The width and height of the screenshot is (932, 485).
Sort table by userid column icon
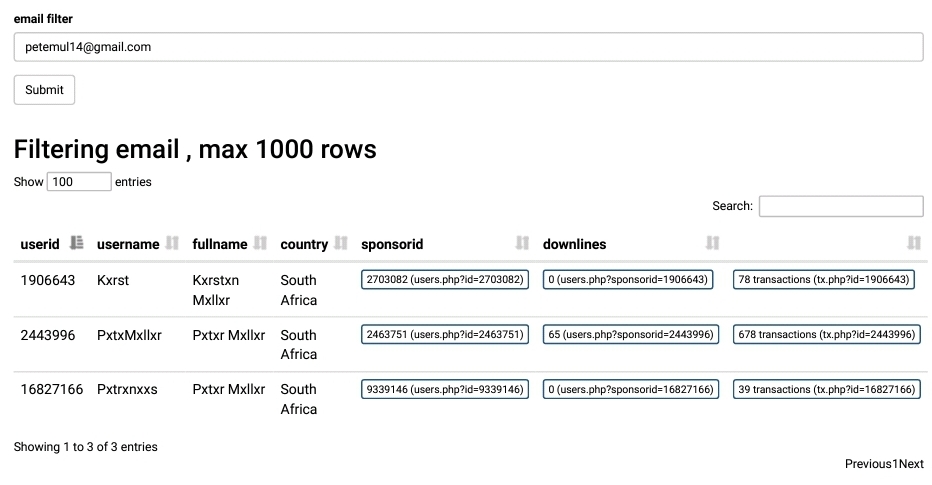[x=76, y=243]
